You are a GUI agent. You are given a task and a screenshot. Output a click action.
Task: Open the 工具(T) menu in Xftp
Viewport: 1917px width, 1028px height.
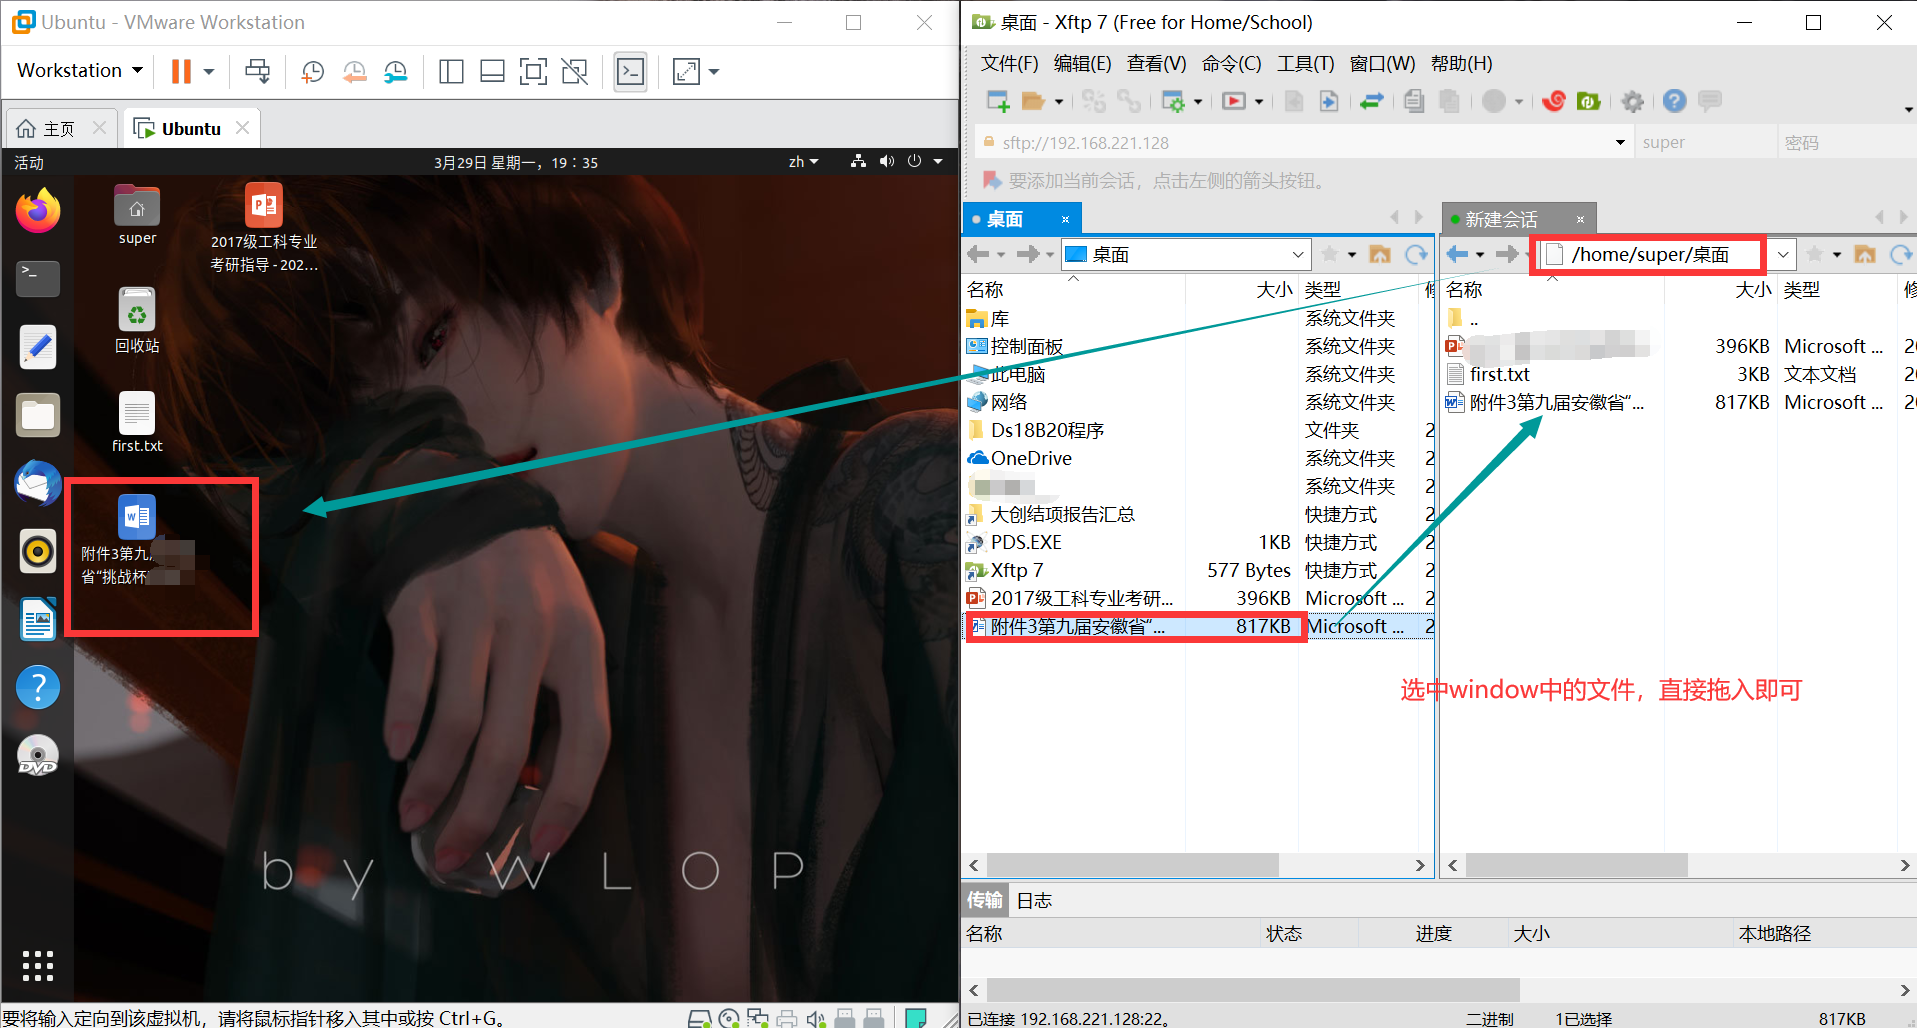(x=1304, y=63)
